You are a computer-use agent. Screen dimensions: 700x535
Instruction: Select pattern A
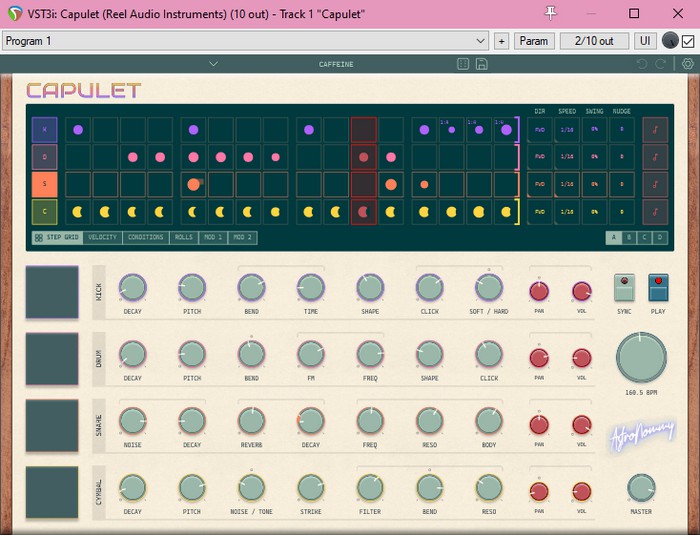614,238
